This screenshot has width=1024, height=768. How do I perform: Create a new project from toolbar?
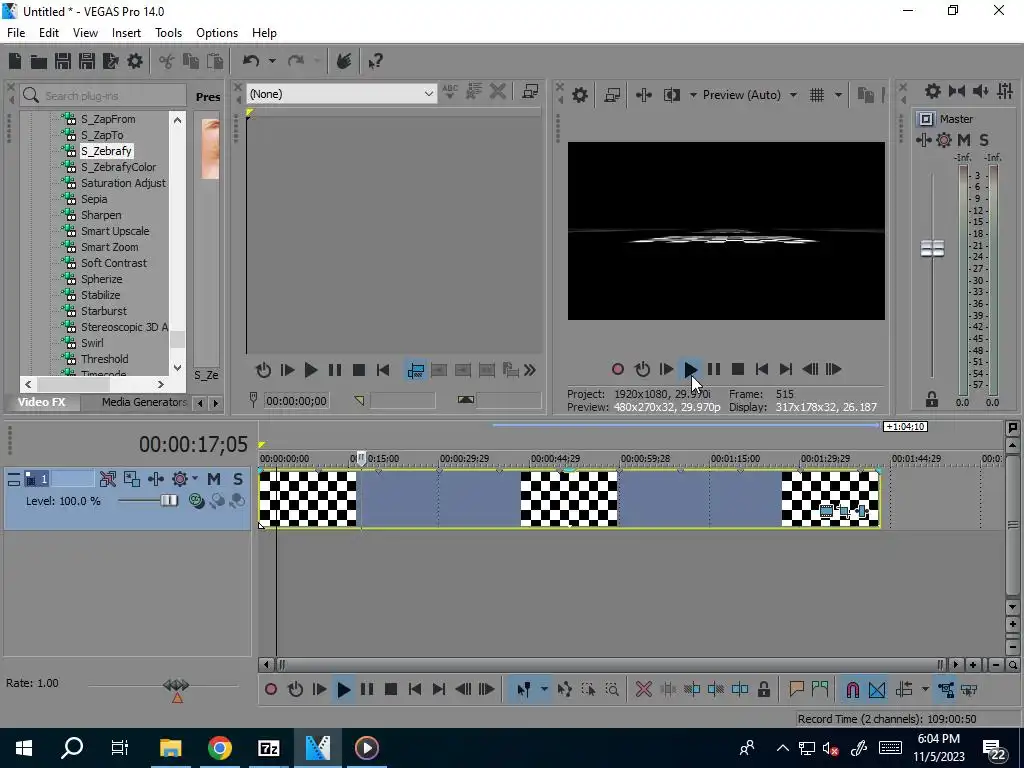[x=14, y=61]
